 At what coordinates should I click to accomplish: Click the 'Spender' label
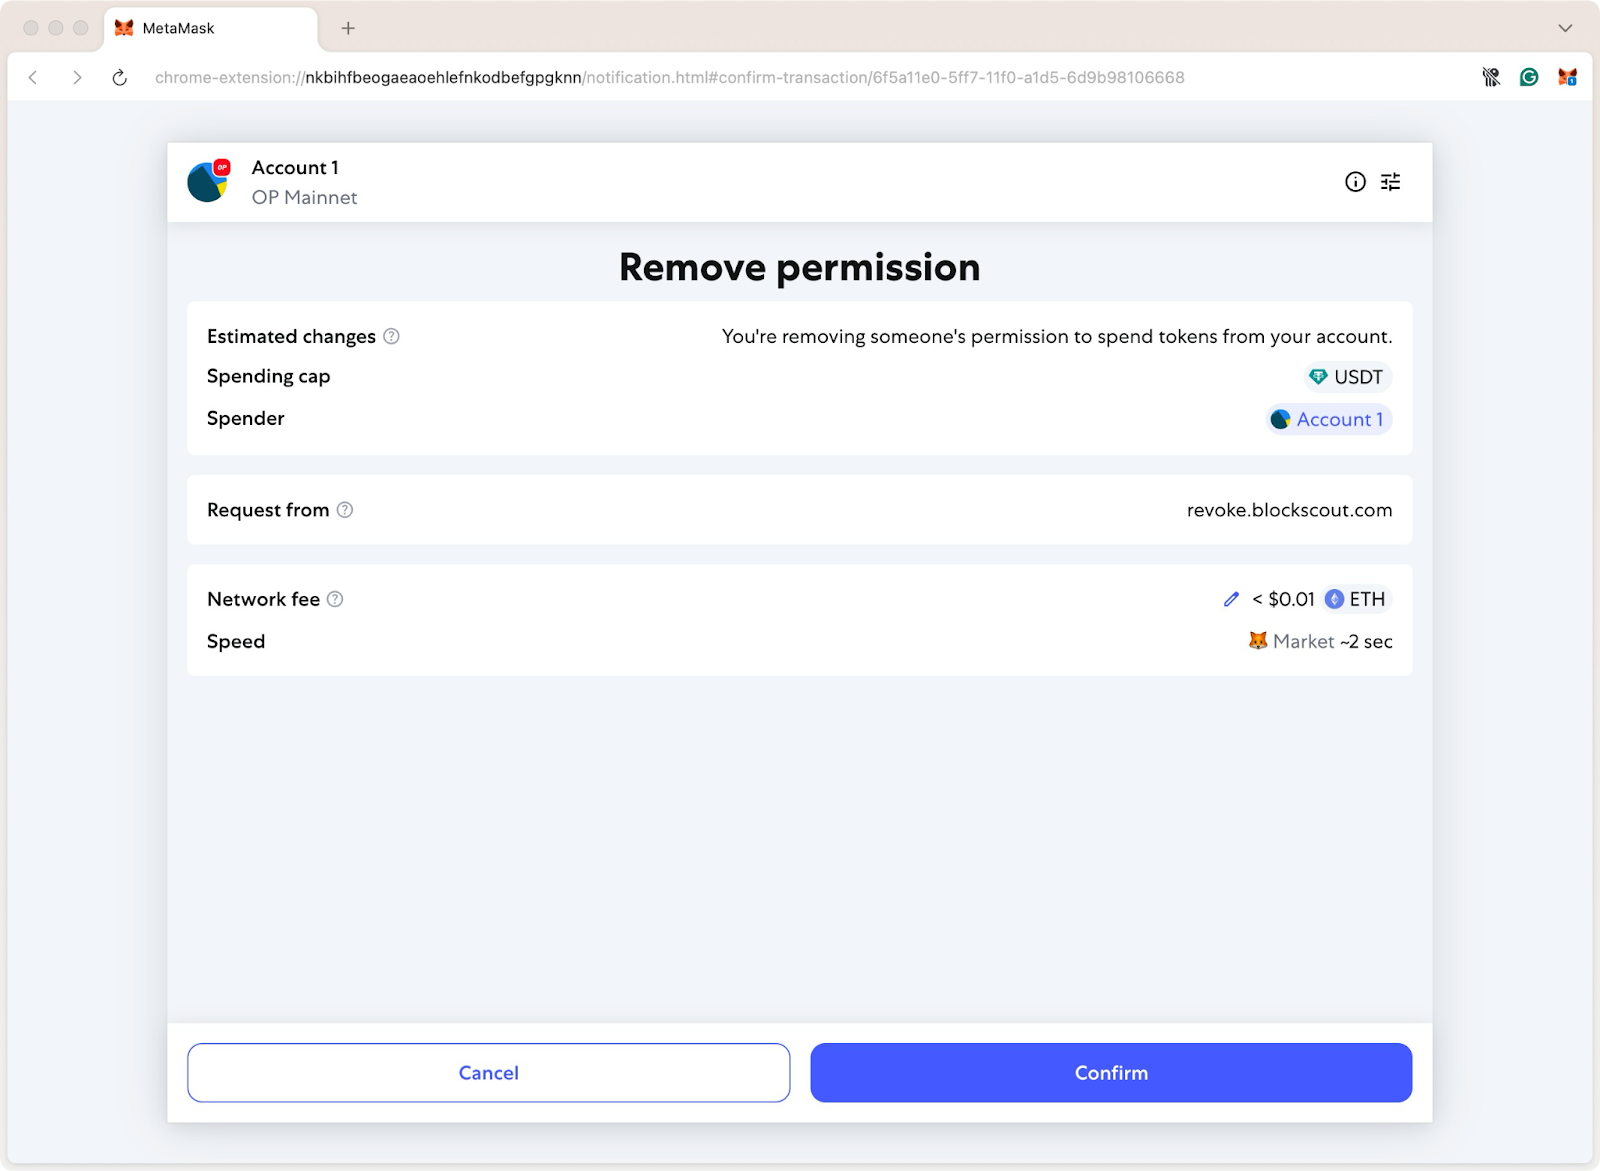tap(245, 418)
